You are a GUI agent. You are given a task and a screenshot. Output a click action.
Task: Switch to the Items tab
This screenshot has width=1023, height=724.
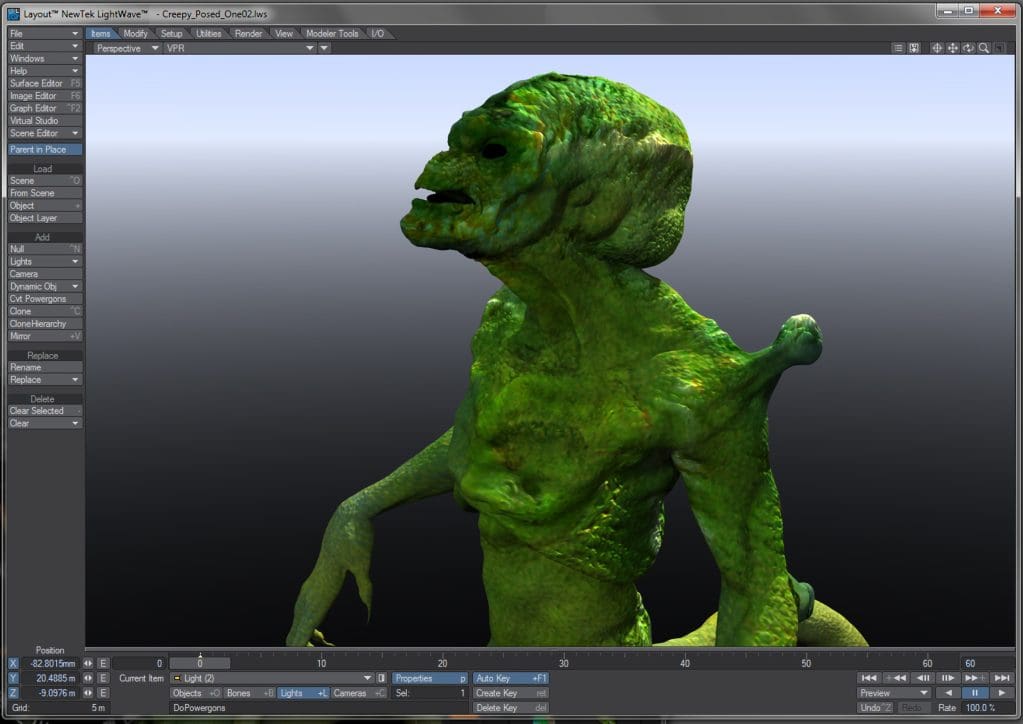[x=100, y=33]
